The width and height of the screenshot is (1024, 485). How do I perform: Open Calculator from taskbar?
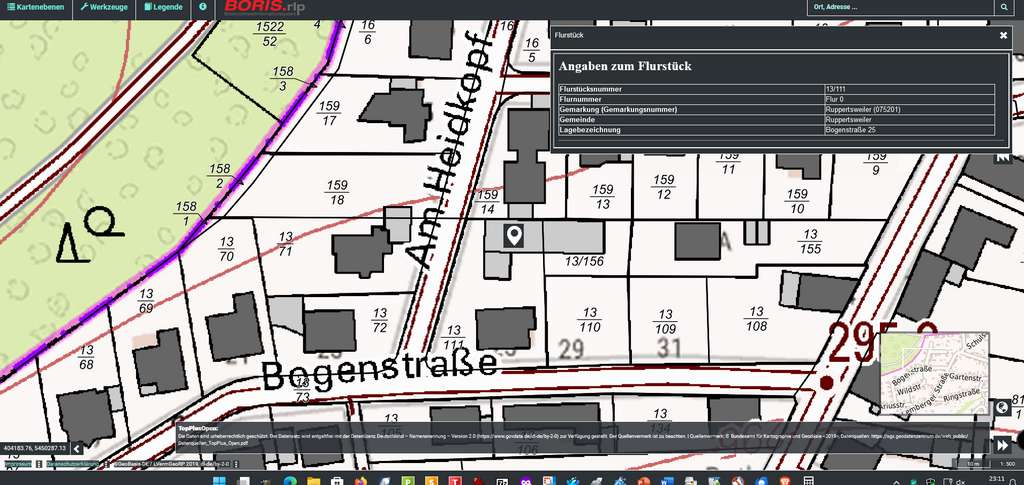click(808, 480)
